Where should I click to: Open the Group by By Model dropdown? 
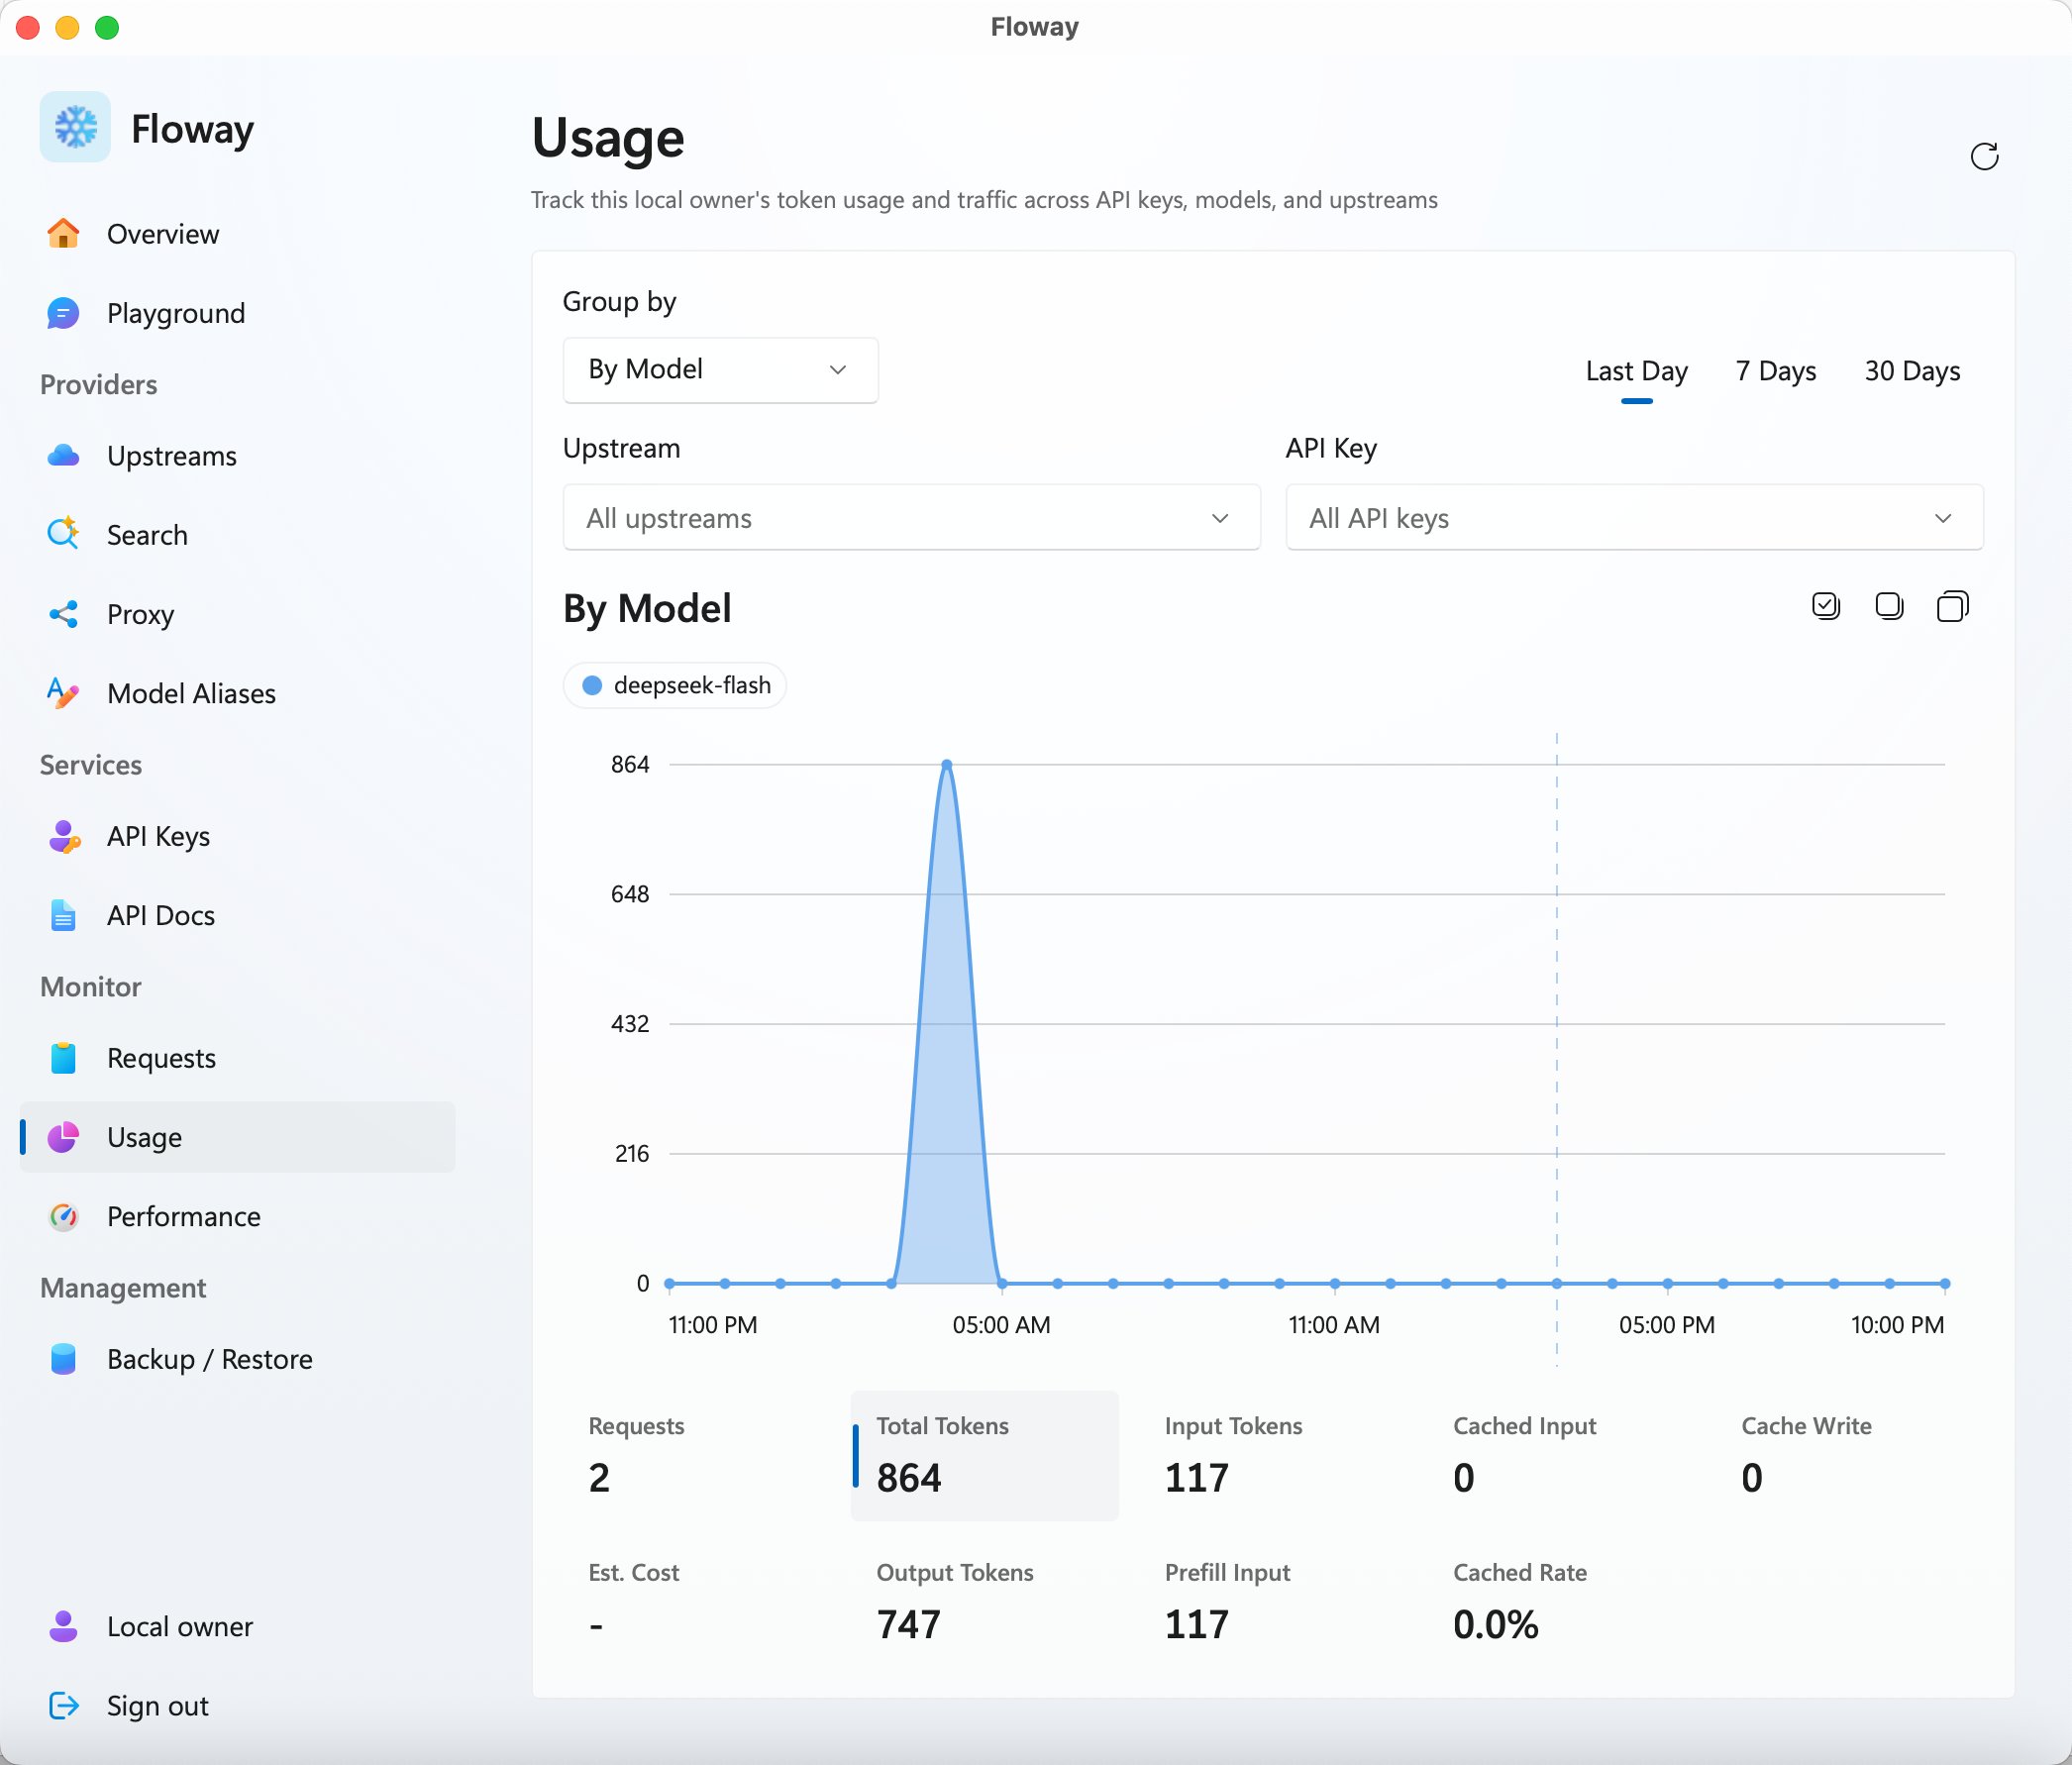click(720, 370)
